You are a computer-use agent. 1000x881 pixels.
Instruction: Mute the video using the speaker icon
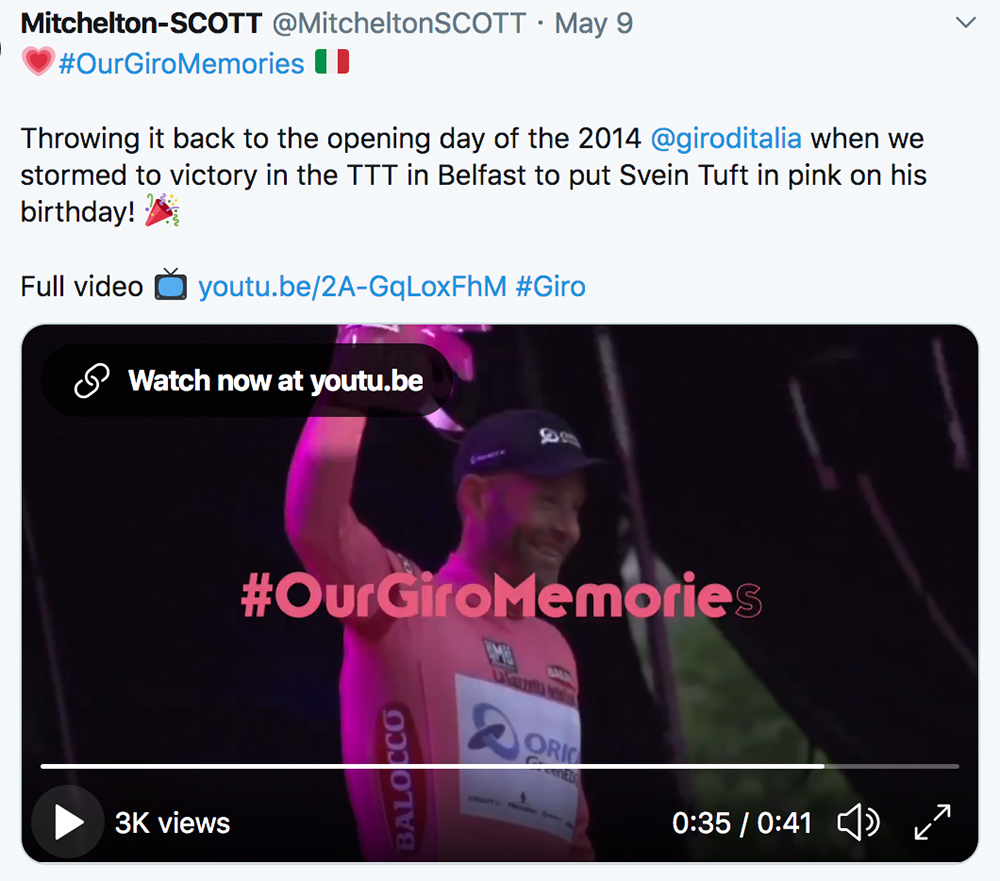click(857, 822)
